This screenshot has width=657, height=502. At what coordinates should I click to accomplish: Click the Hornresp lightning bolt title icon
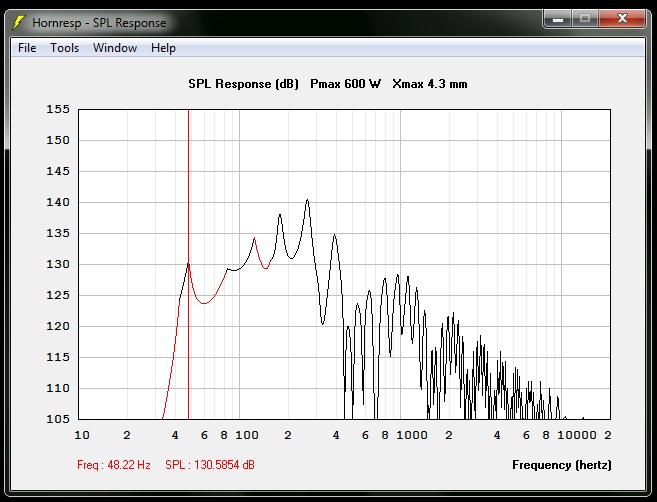18,22
